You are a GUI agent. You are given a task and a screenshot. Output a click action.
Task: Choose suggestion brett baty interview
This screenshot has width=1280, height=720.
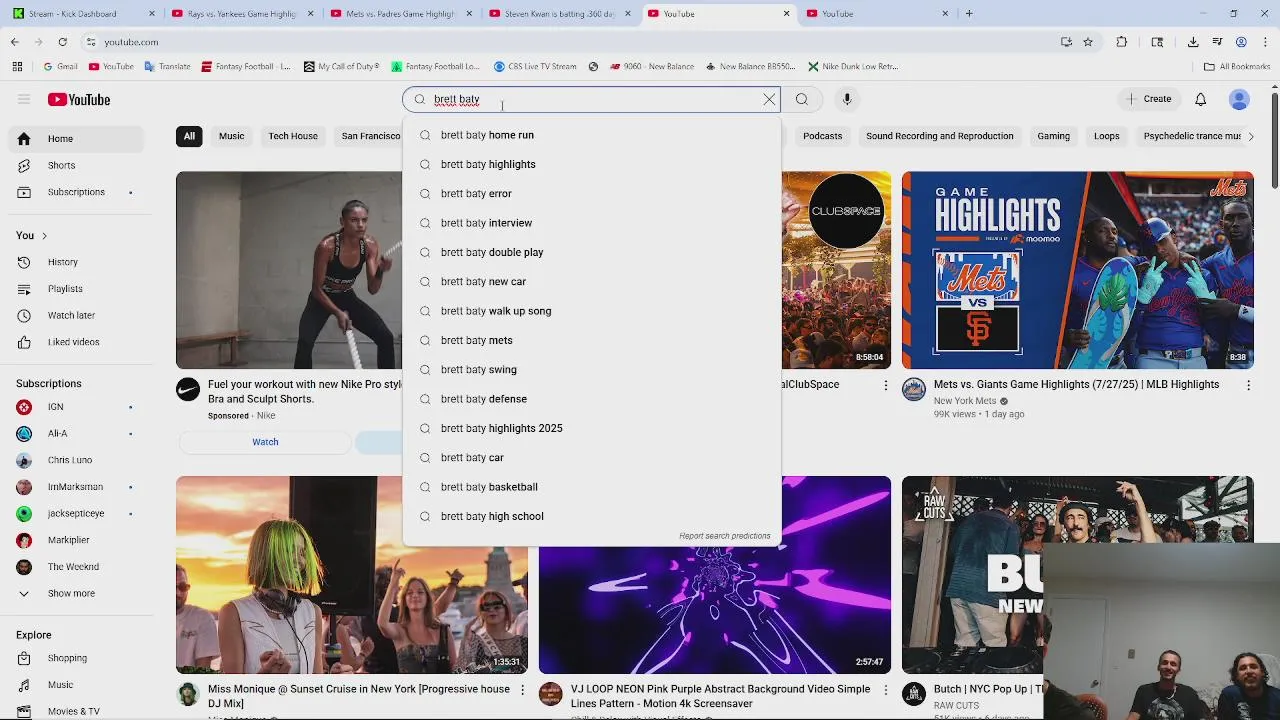[592, 223]
